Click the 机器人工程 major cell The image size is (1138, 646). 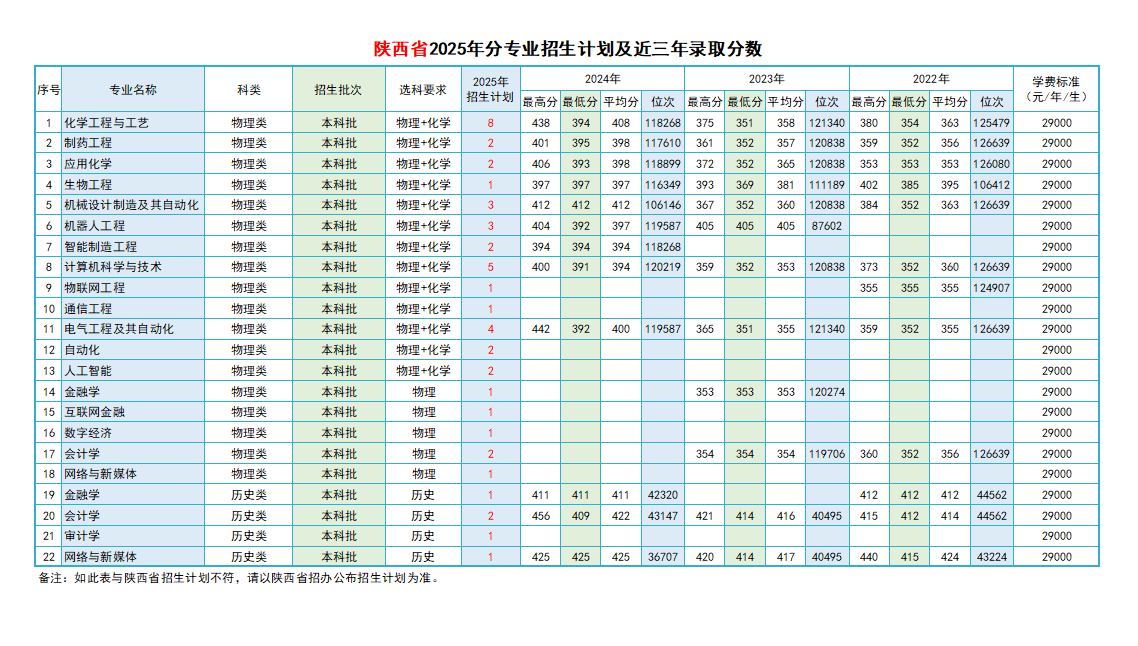click(x=94, y=226)
